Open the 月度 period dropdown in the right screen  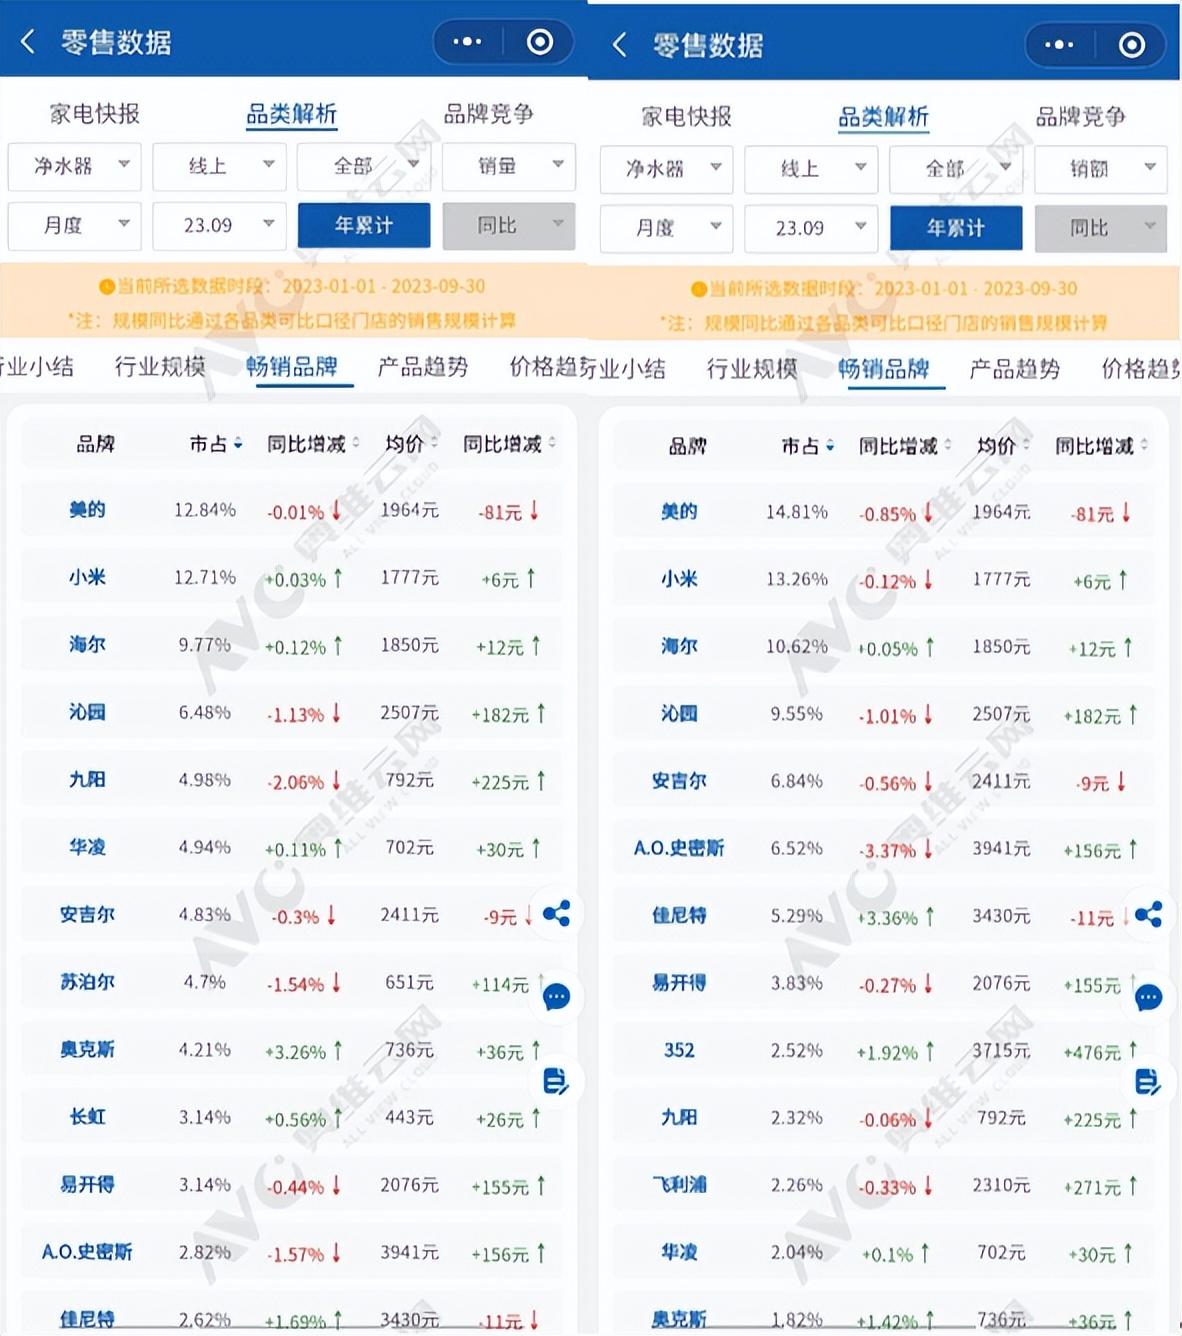tap(666, 228)
